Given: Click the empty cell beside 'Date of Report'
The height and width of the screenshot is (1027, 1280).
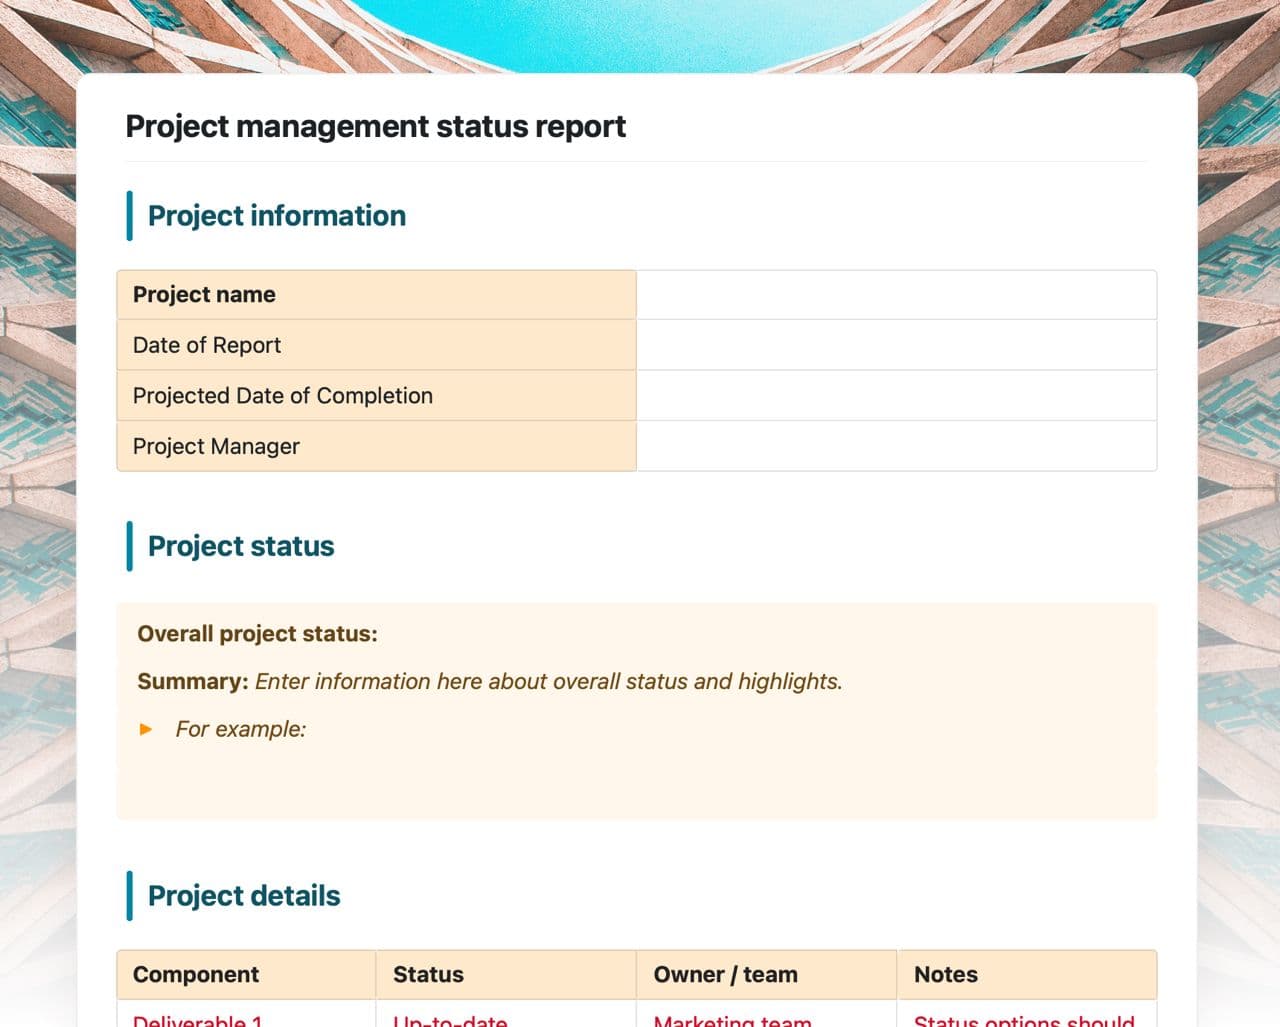Looking at the screenshot, I should click(896, 345).
